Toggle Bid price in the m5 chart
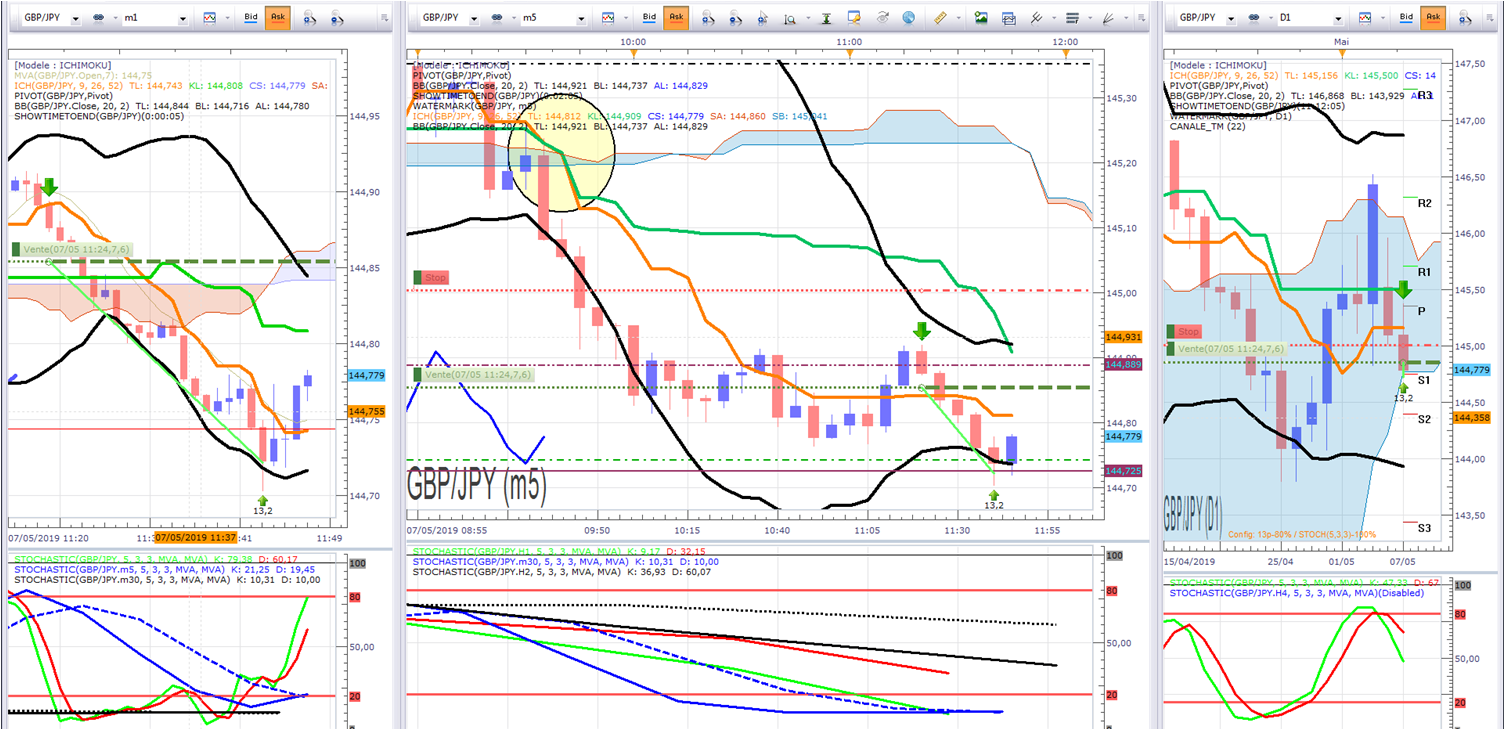The image size is (1505, 730). click(x=649, y=18)
